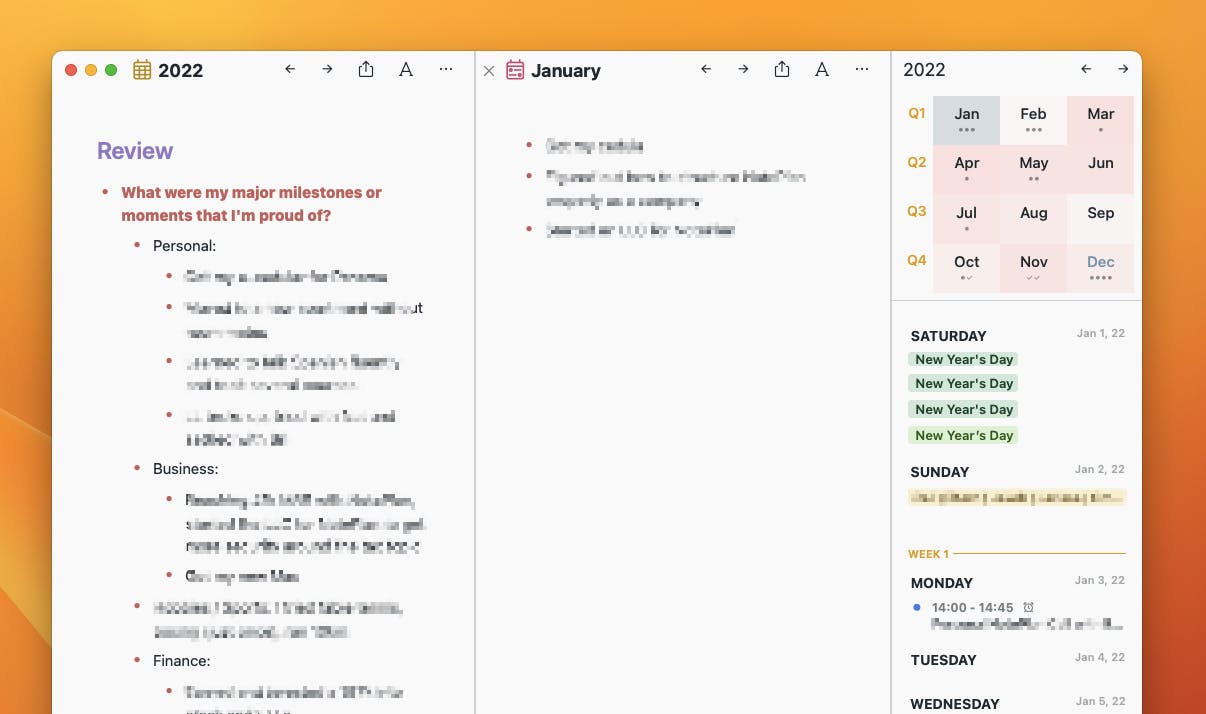Image resolution: width=1206 pixels, height=714 pixels.
Task: Open Aug in the year calendar
Action: [x=1033, y=218]
